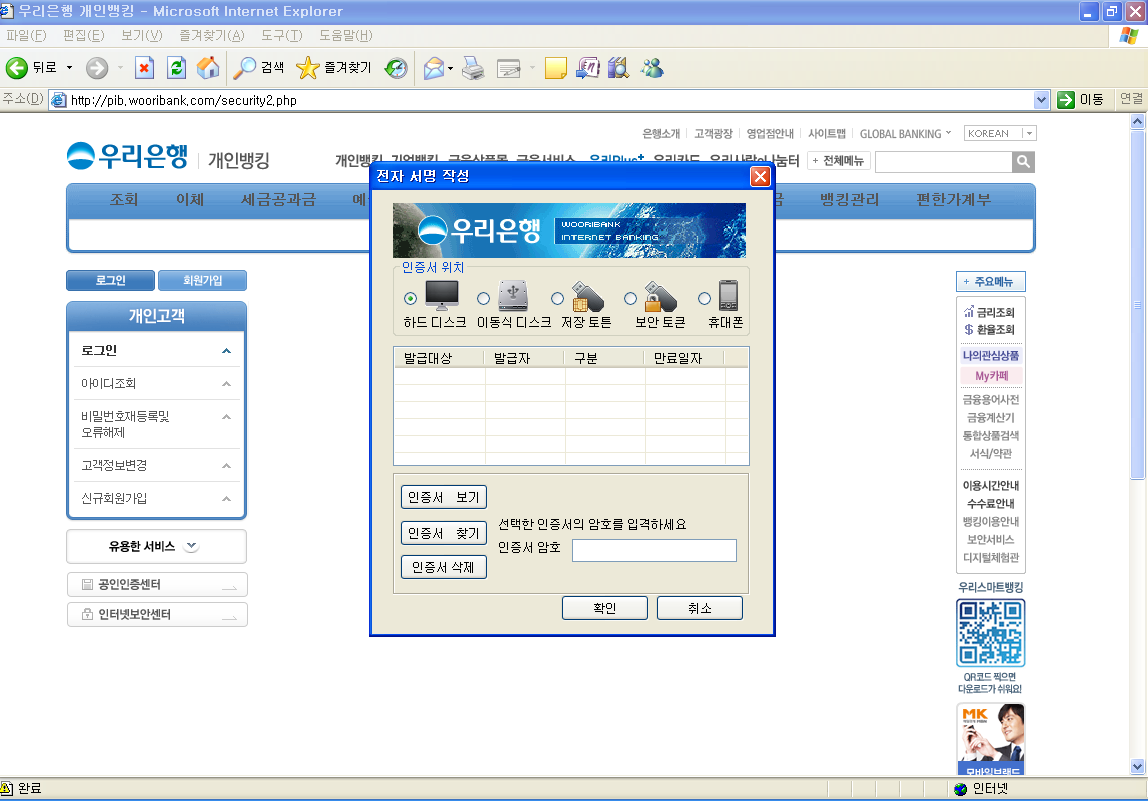1148x801 pixels.
Task: Open the 파일(F) menu
Action: point(26,35)
